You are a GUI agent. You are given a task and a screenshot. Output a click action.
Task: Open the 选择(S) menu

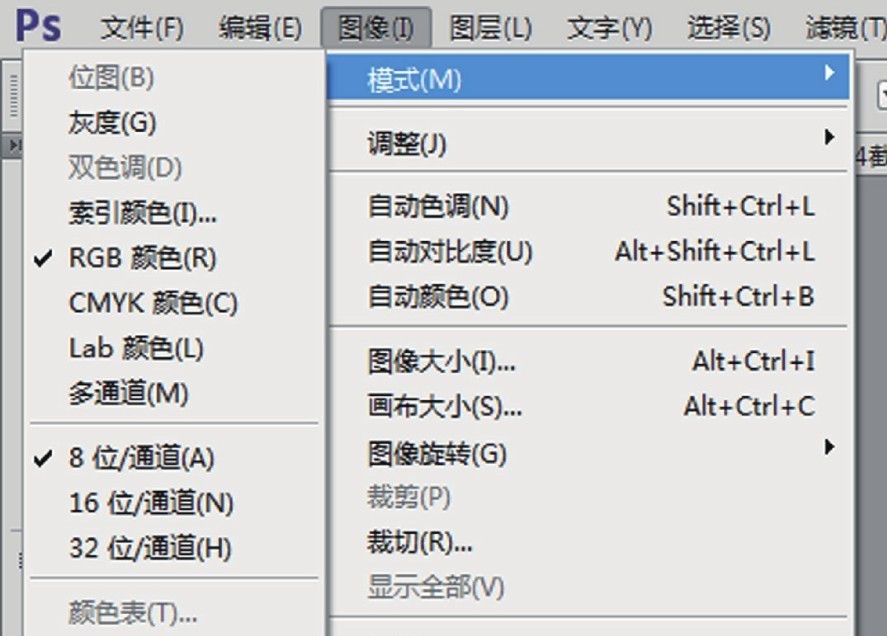[728, 28]
